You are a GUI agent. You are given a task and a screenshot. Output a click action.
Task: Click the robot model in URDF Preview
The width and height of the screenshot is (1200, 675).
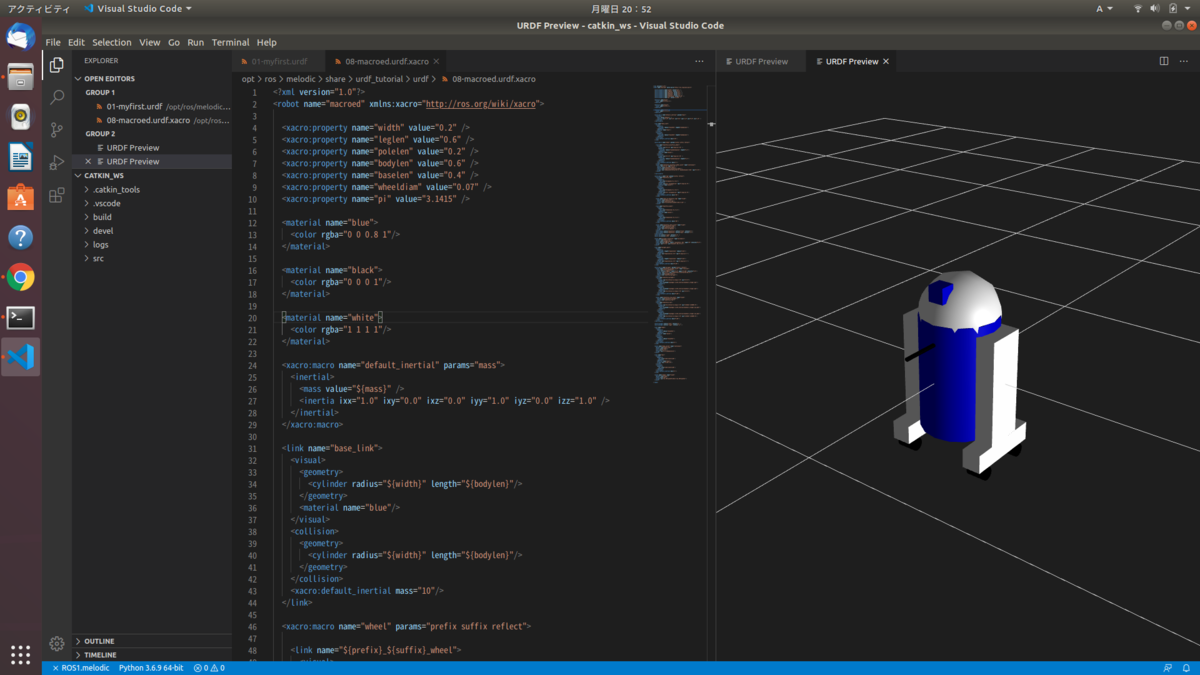[x=958, y=372]
